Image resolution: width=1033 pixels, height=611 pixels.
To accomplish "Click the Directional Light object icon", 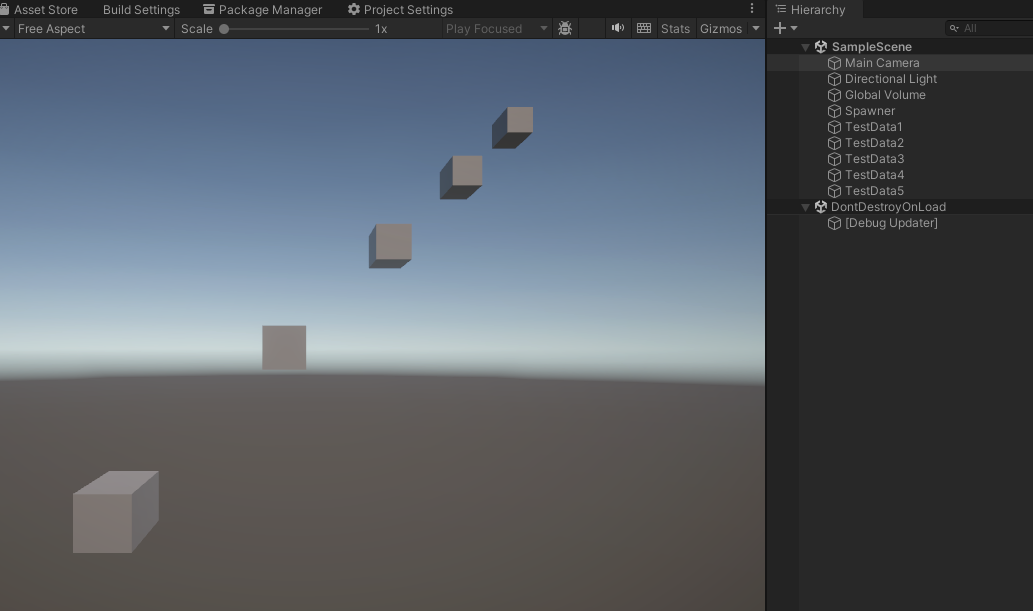I will [x=834, y=78].
